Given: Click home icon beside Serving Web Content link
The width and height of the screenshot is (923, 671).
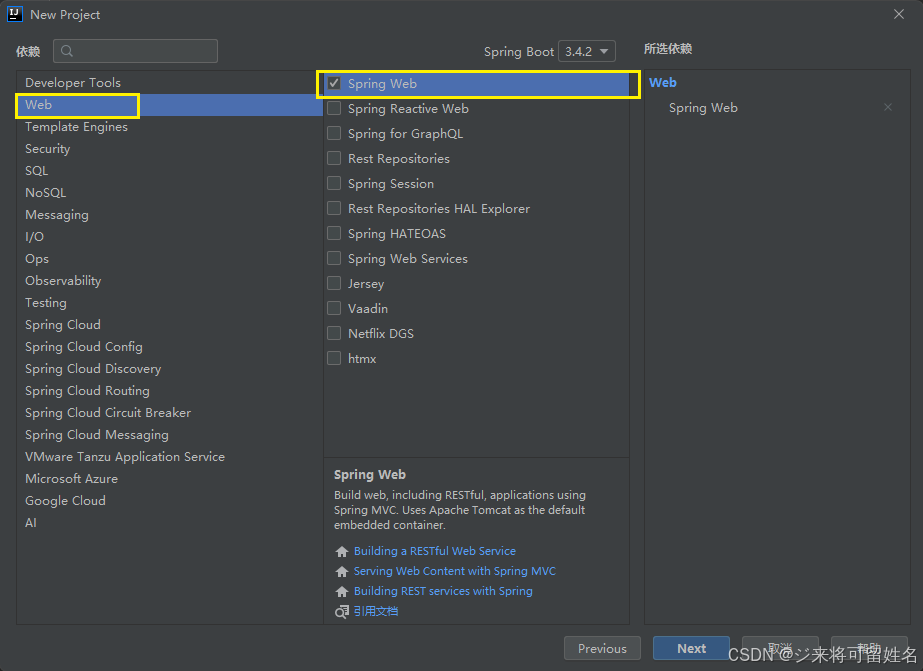Looking at the screenshot, I should pyautogui.click(x=341, y=572).
